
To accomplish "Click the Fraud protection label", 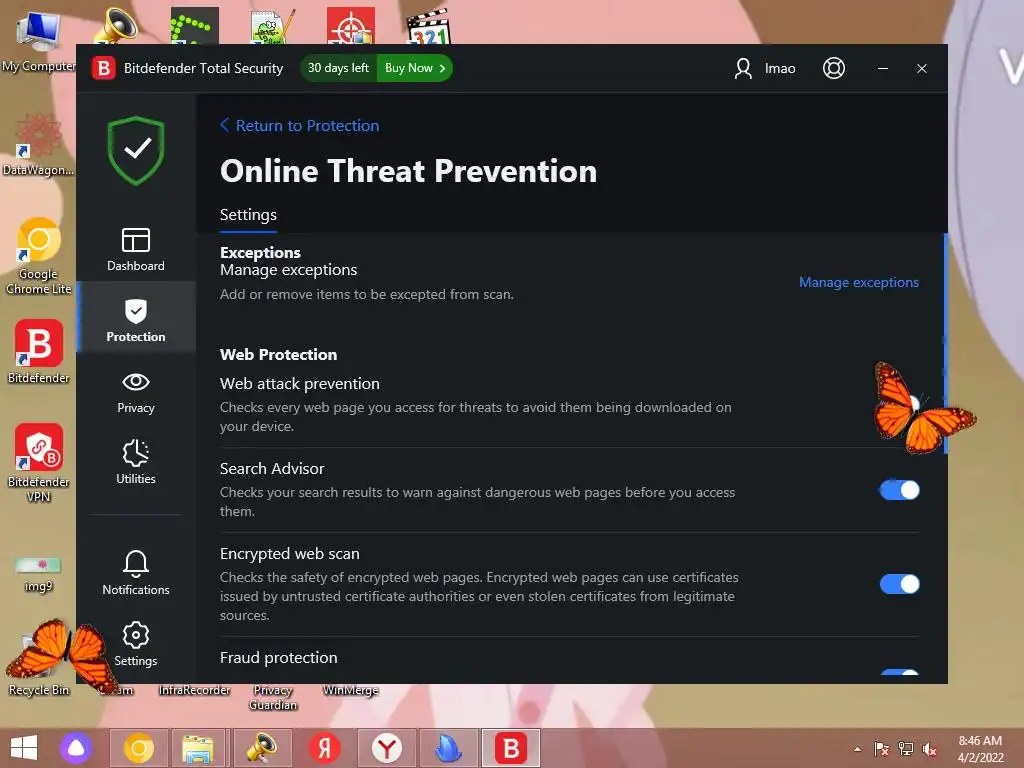I will [278, 658].
